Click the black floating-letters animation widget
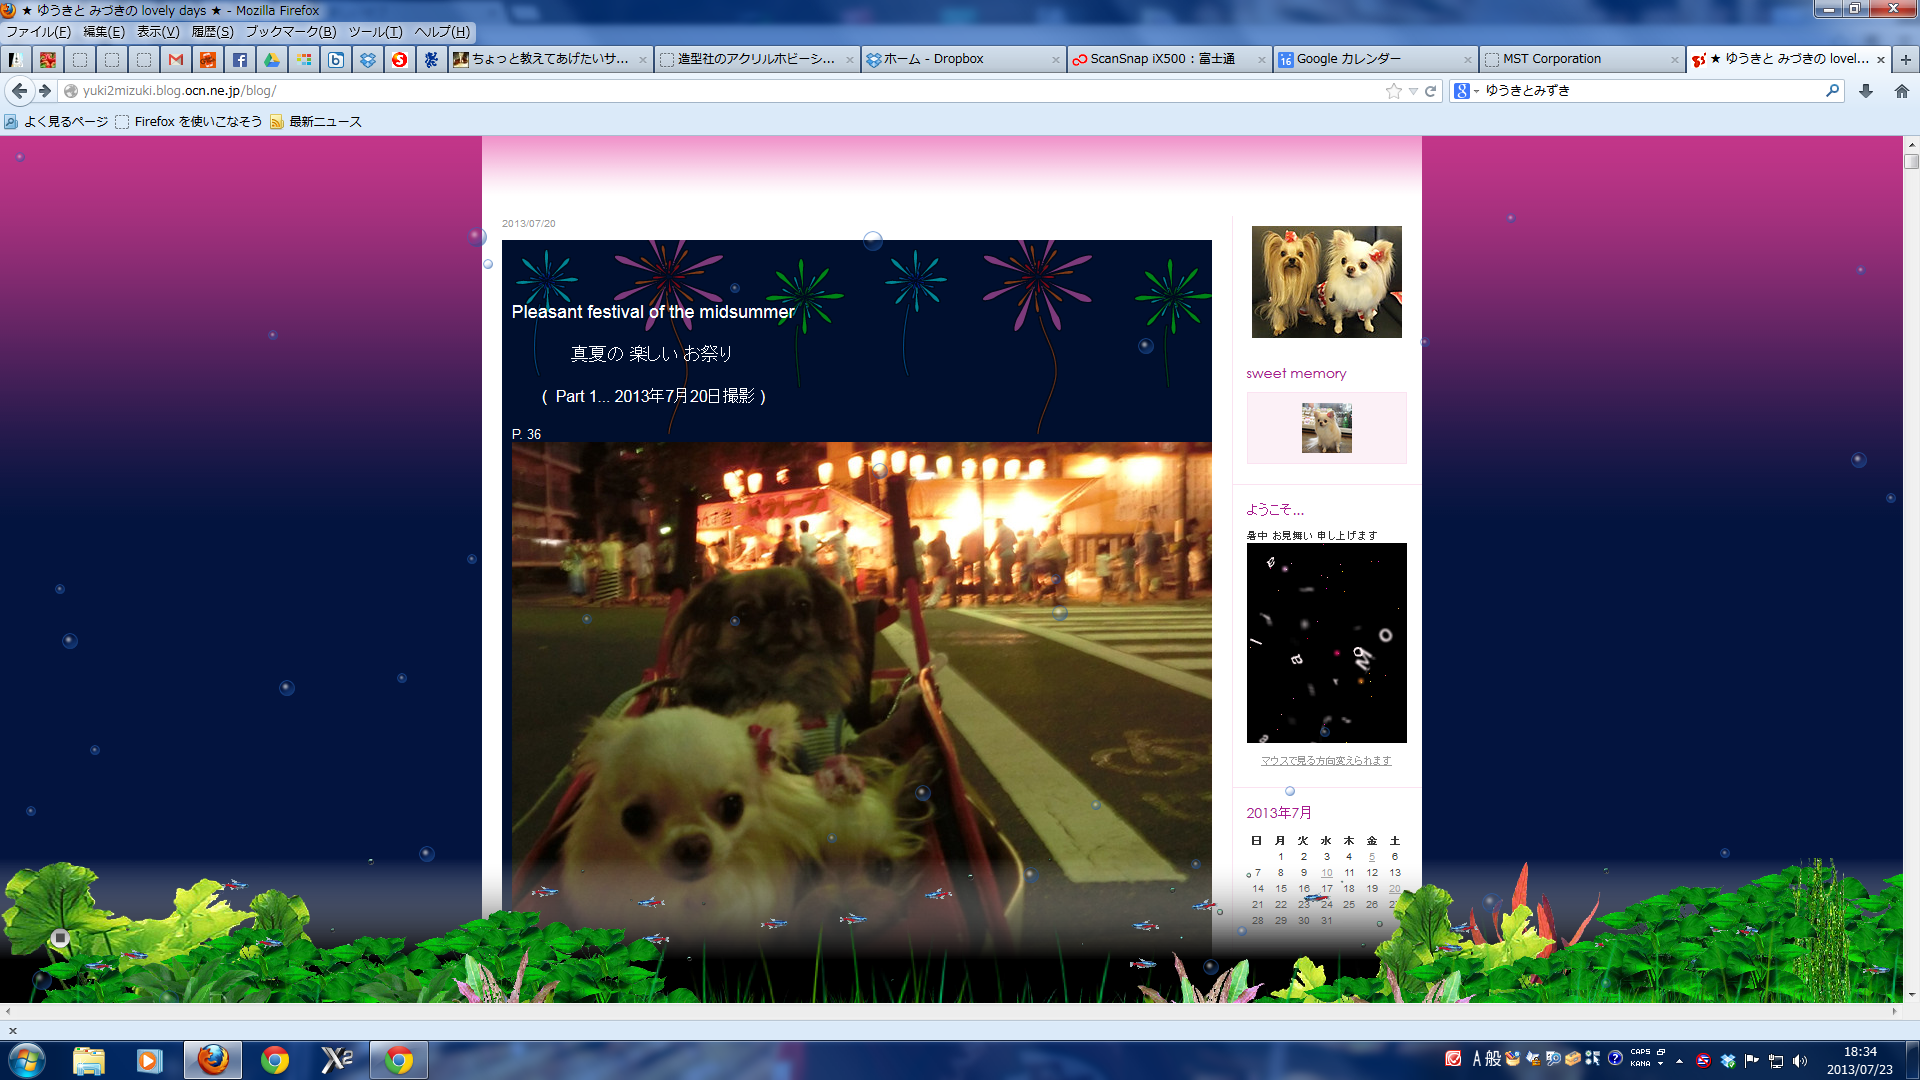The image size is (1920, 1080). pos(1327,643)
